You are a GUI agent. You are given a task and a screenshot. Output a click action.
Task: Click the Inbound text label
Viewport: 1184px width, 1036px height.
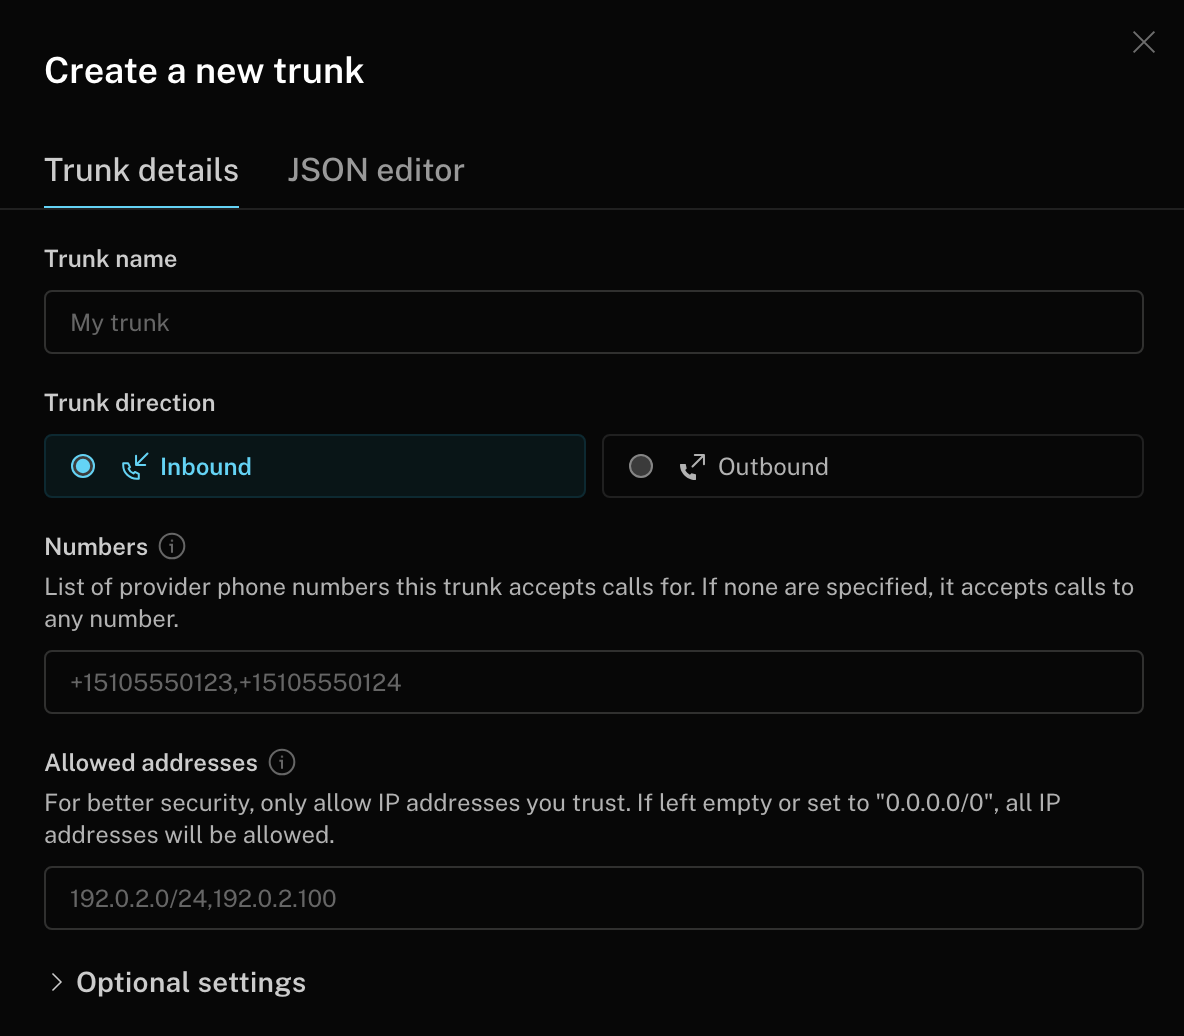[205, 467]
